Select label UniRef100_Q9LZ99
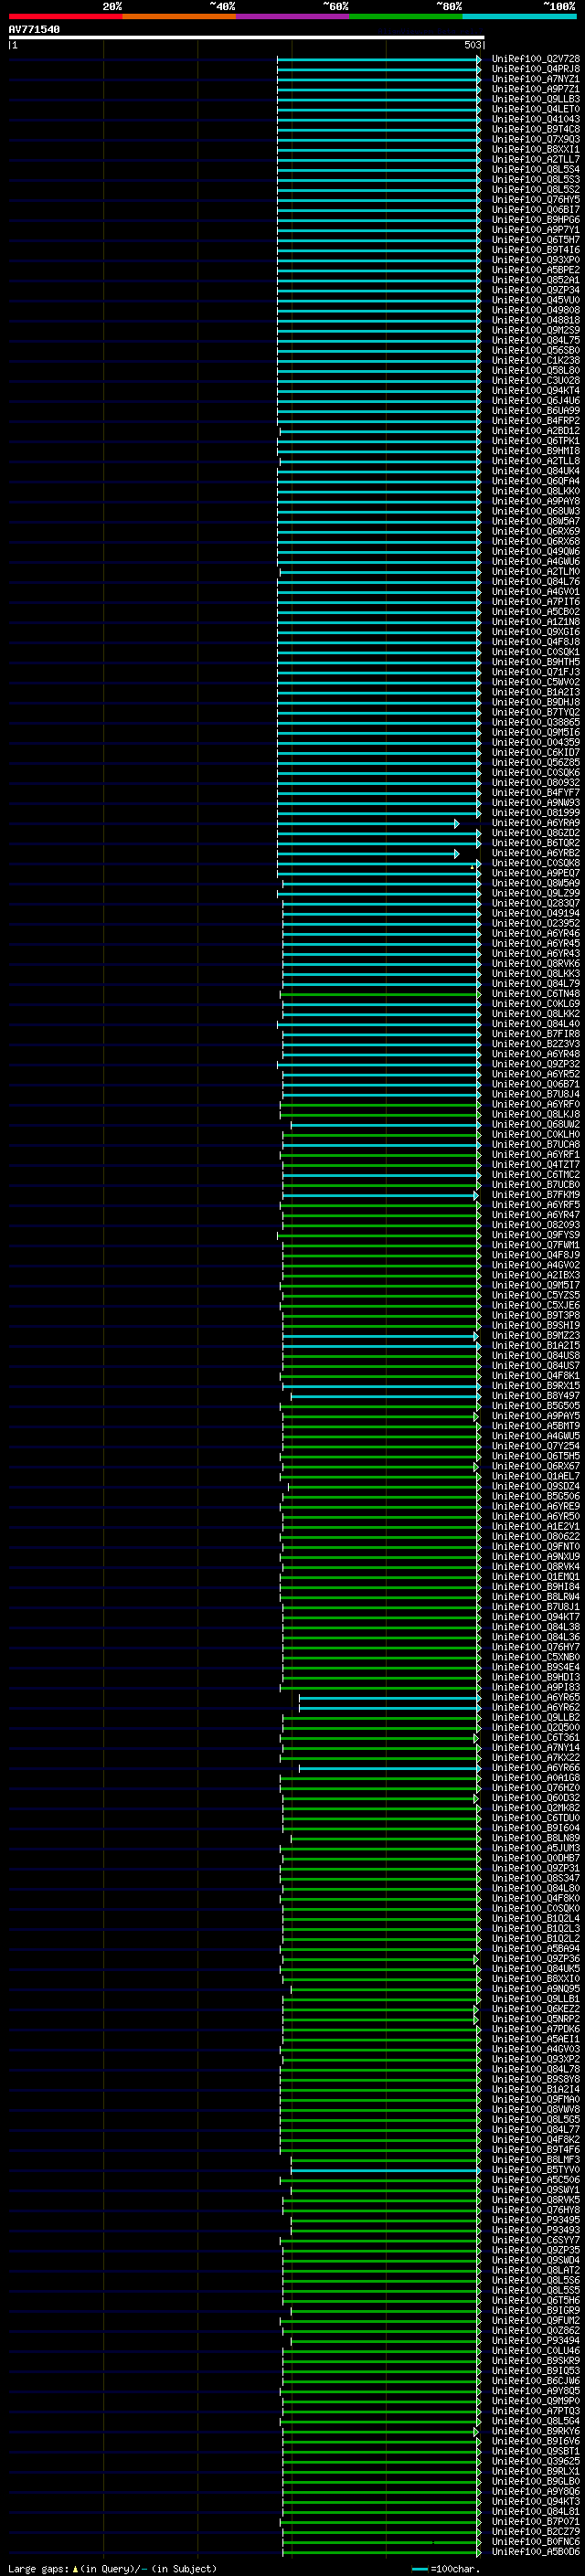 coord(535,893)
